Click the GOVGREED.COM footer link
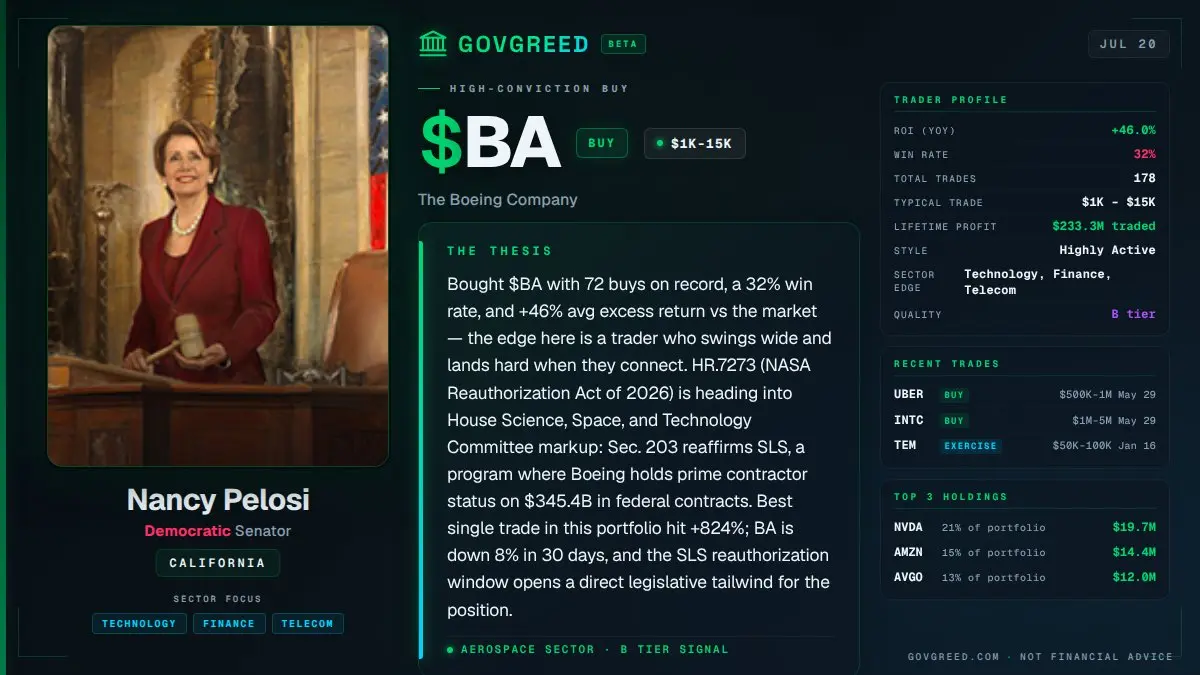This screenshot has height=675, width=1200. coord(954,657)
